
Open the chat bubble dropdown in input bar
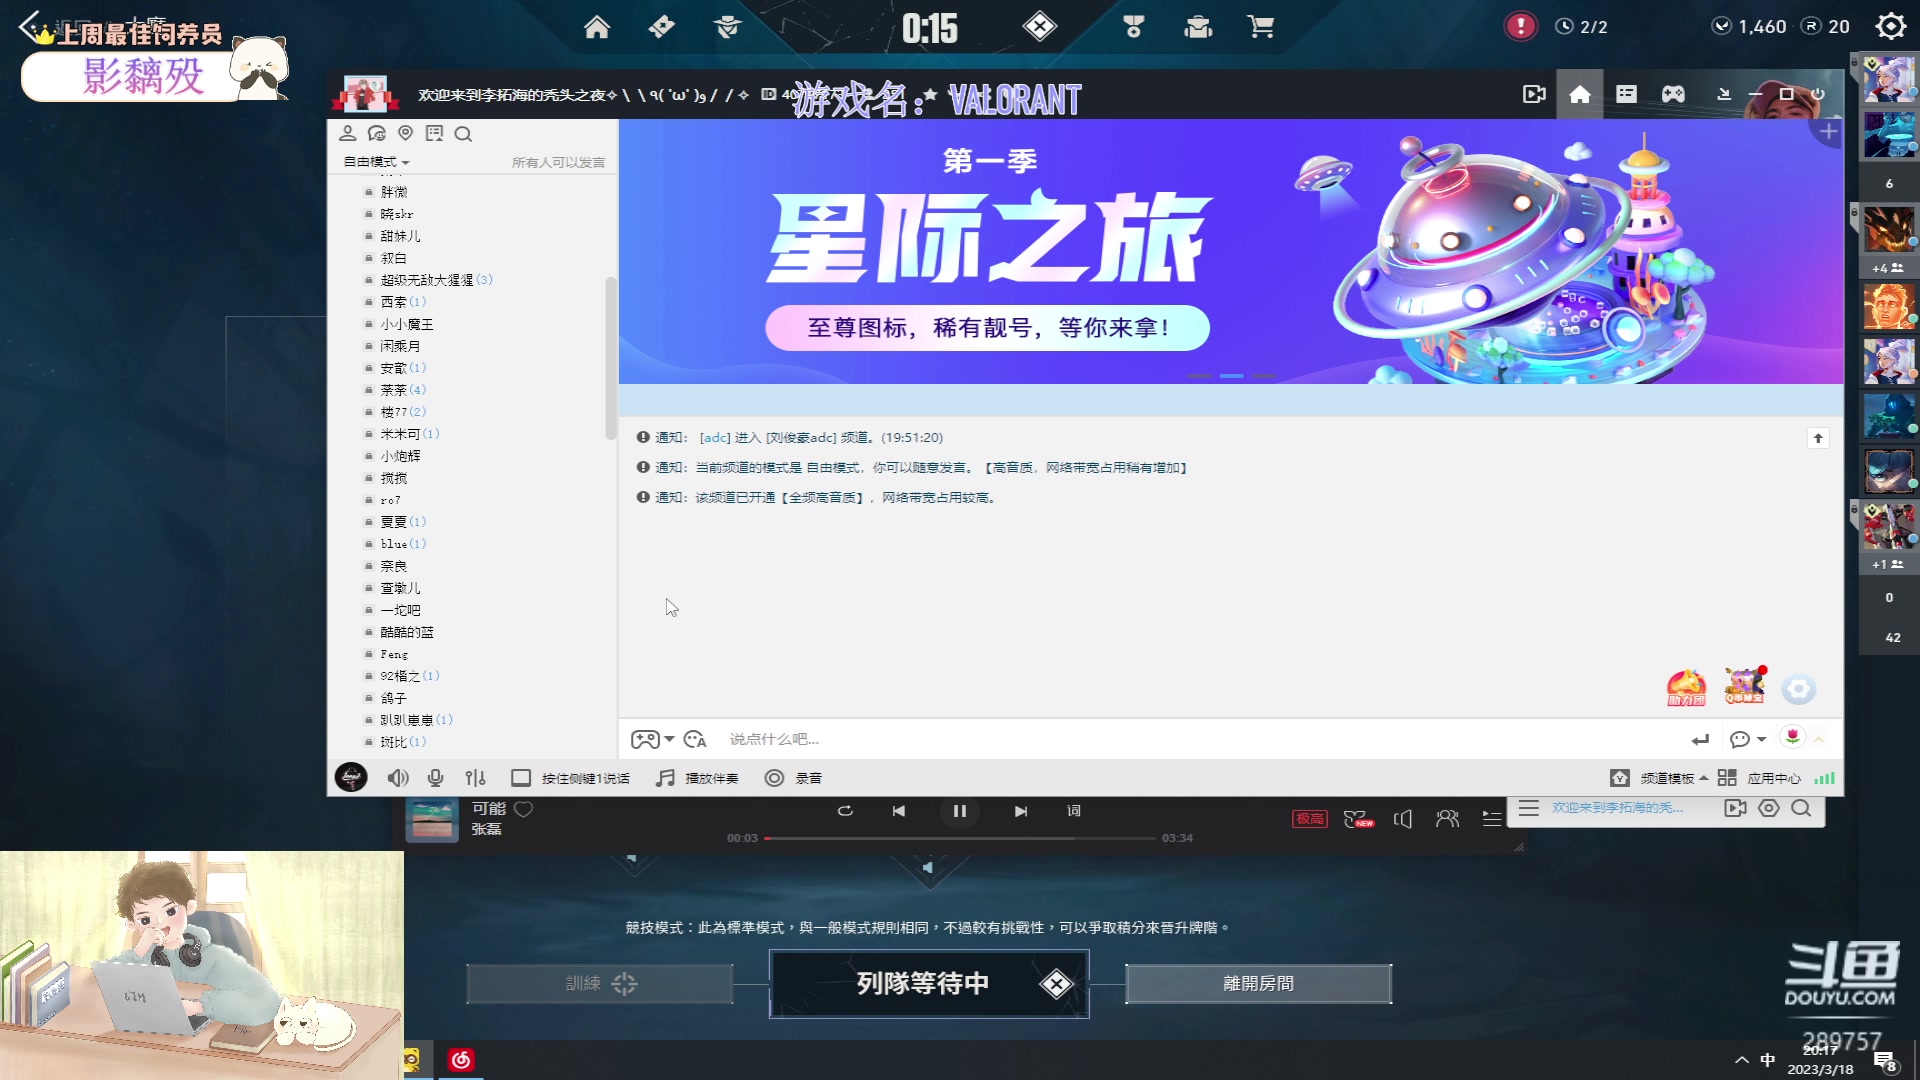coord(1747,740)
